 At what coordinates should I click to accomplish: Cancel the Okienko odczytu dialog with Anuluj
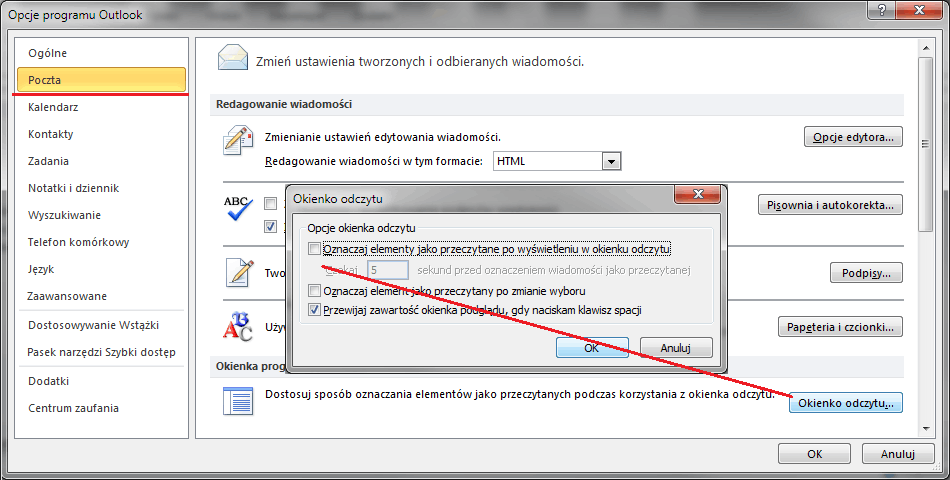(676, 348)
